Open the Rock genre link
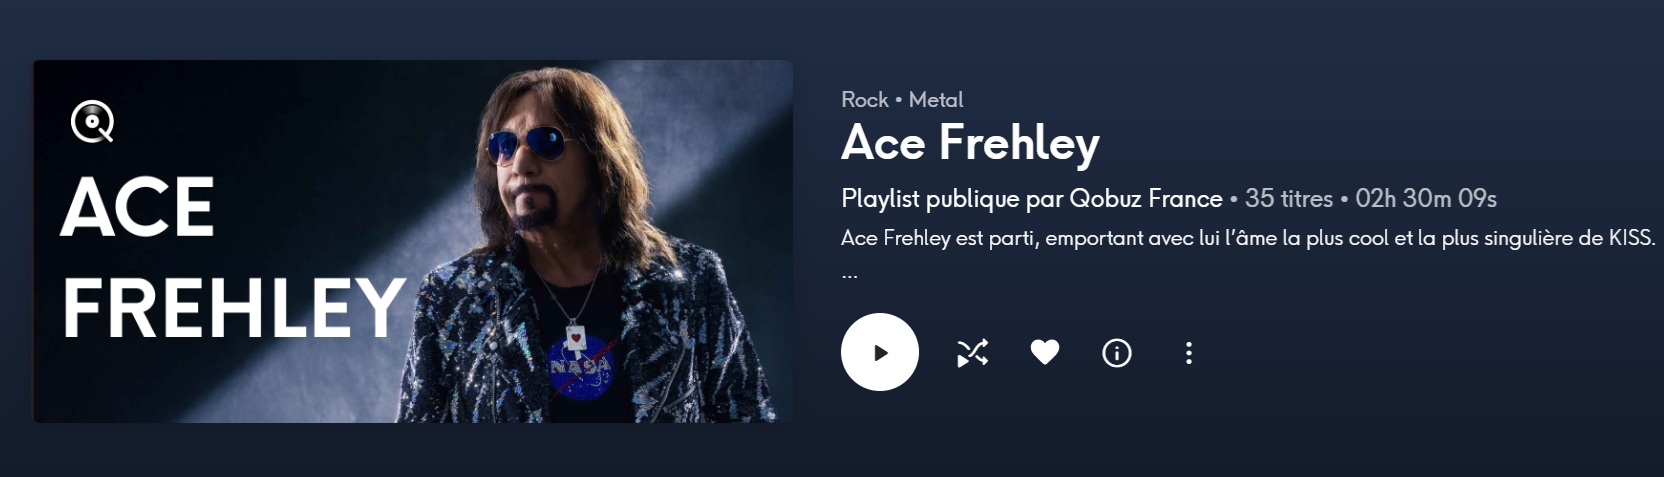 tap(864, 100)
